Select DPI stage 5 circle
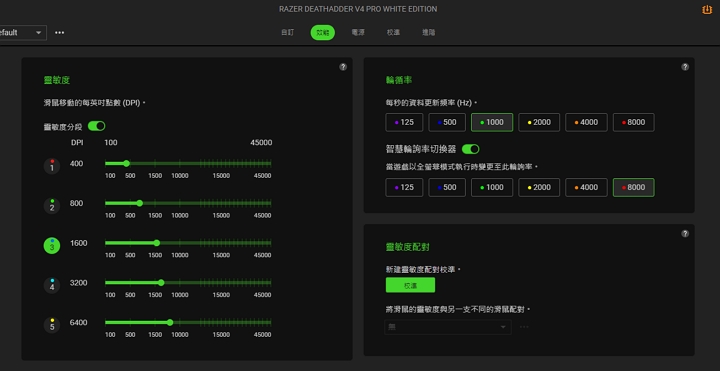 pos(52,325)
